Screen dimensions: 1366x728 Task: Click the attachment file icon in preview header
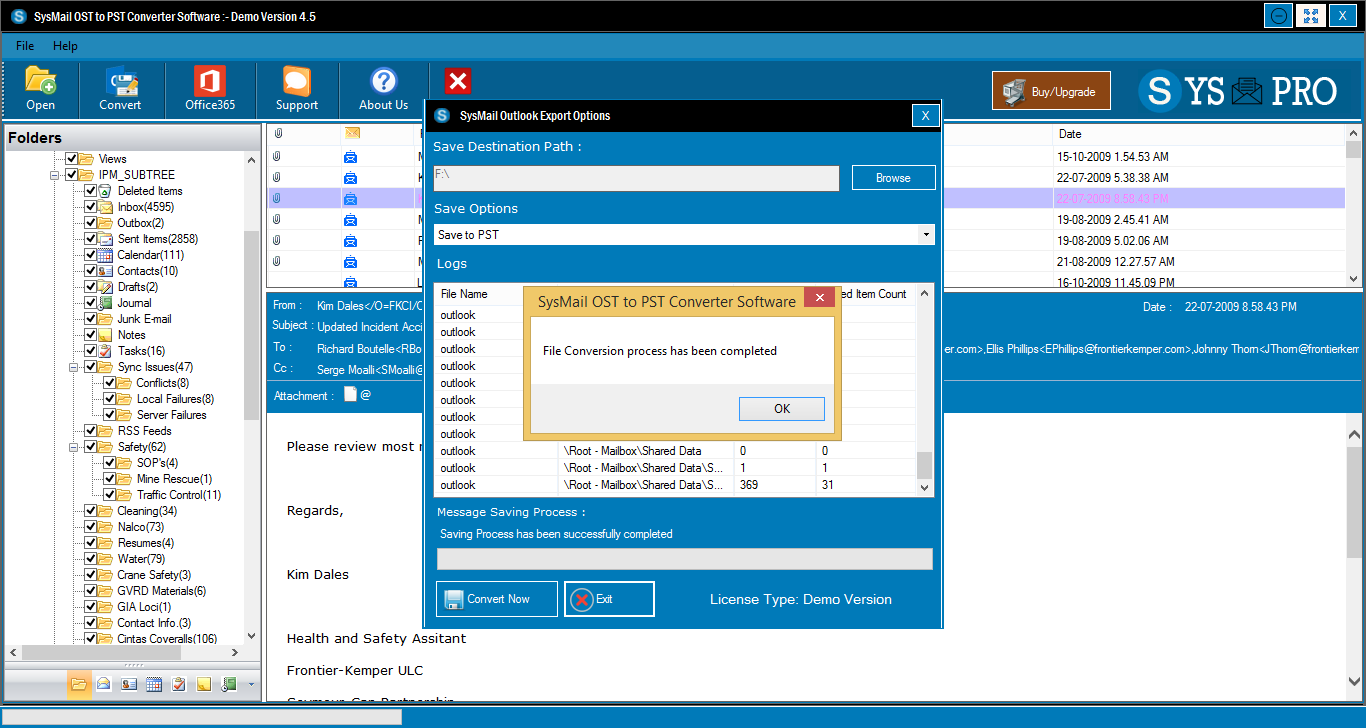point(350,395)
